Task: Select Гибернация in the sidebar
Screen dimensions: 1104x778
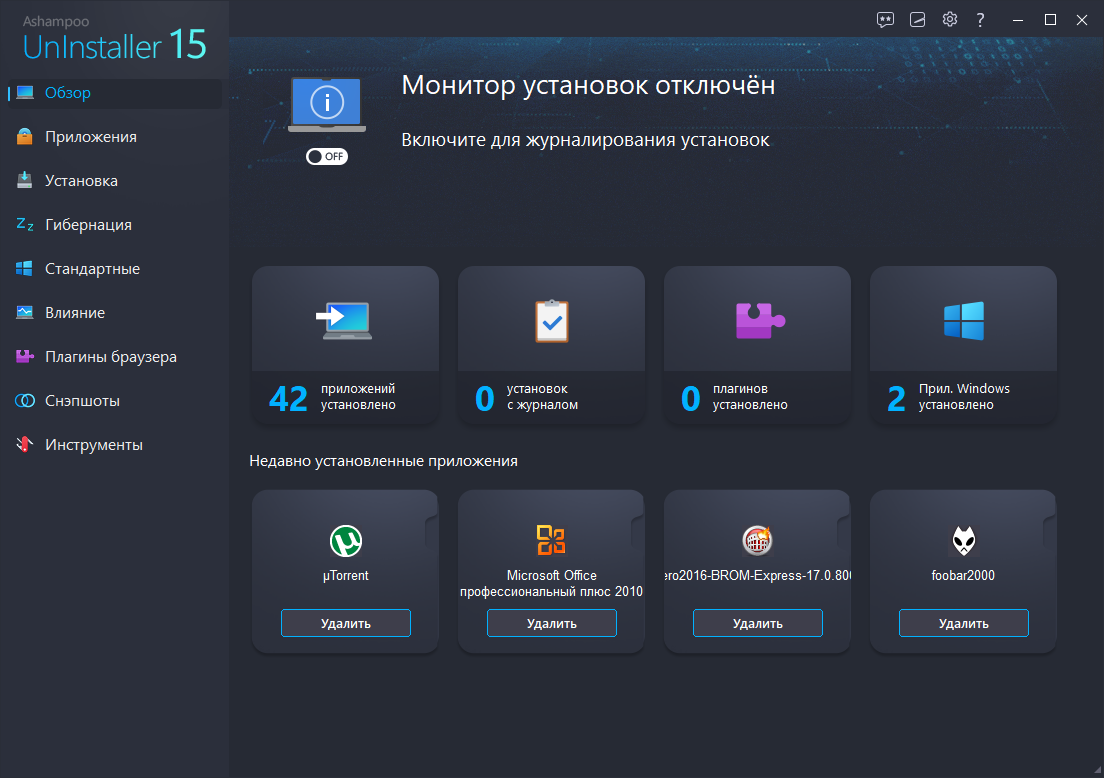Action: 88,225
